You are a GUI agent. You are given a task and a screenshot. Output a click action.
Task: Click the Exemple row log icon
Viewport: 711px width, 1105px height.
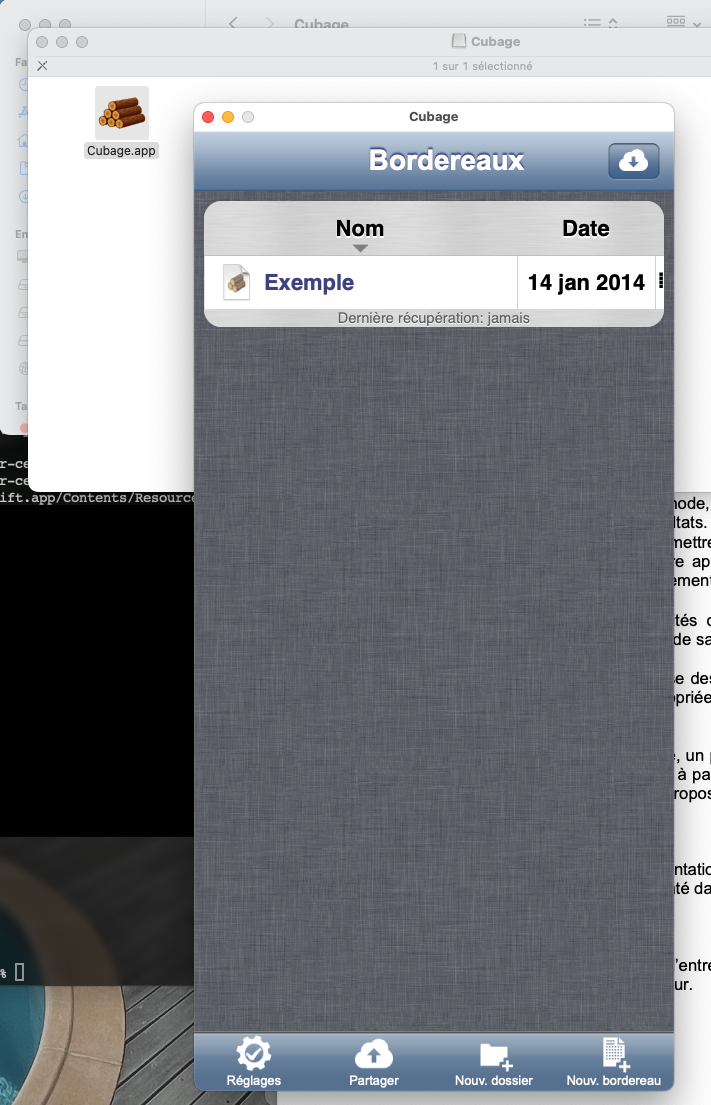pyautogui.click(x=237, y=283)
